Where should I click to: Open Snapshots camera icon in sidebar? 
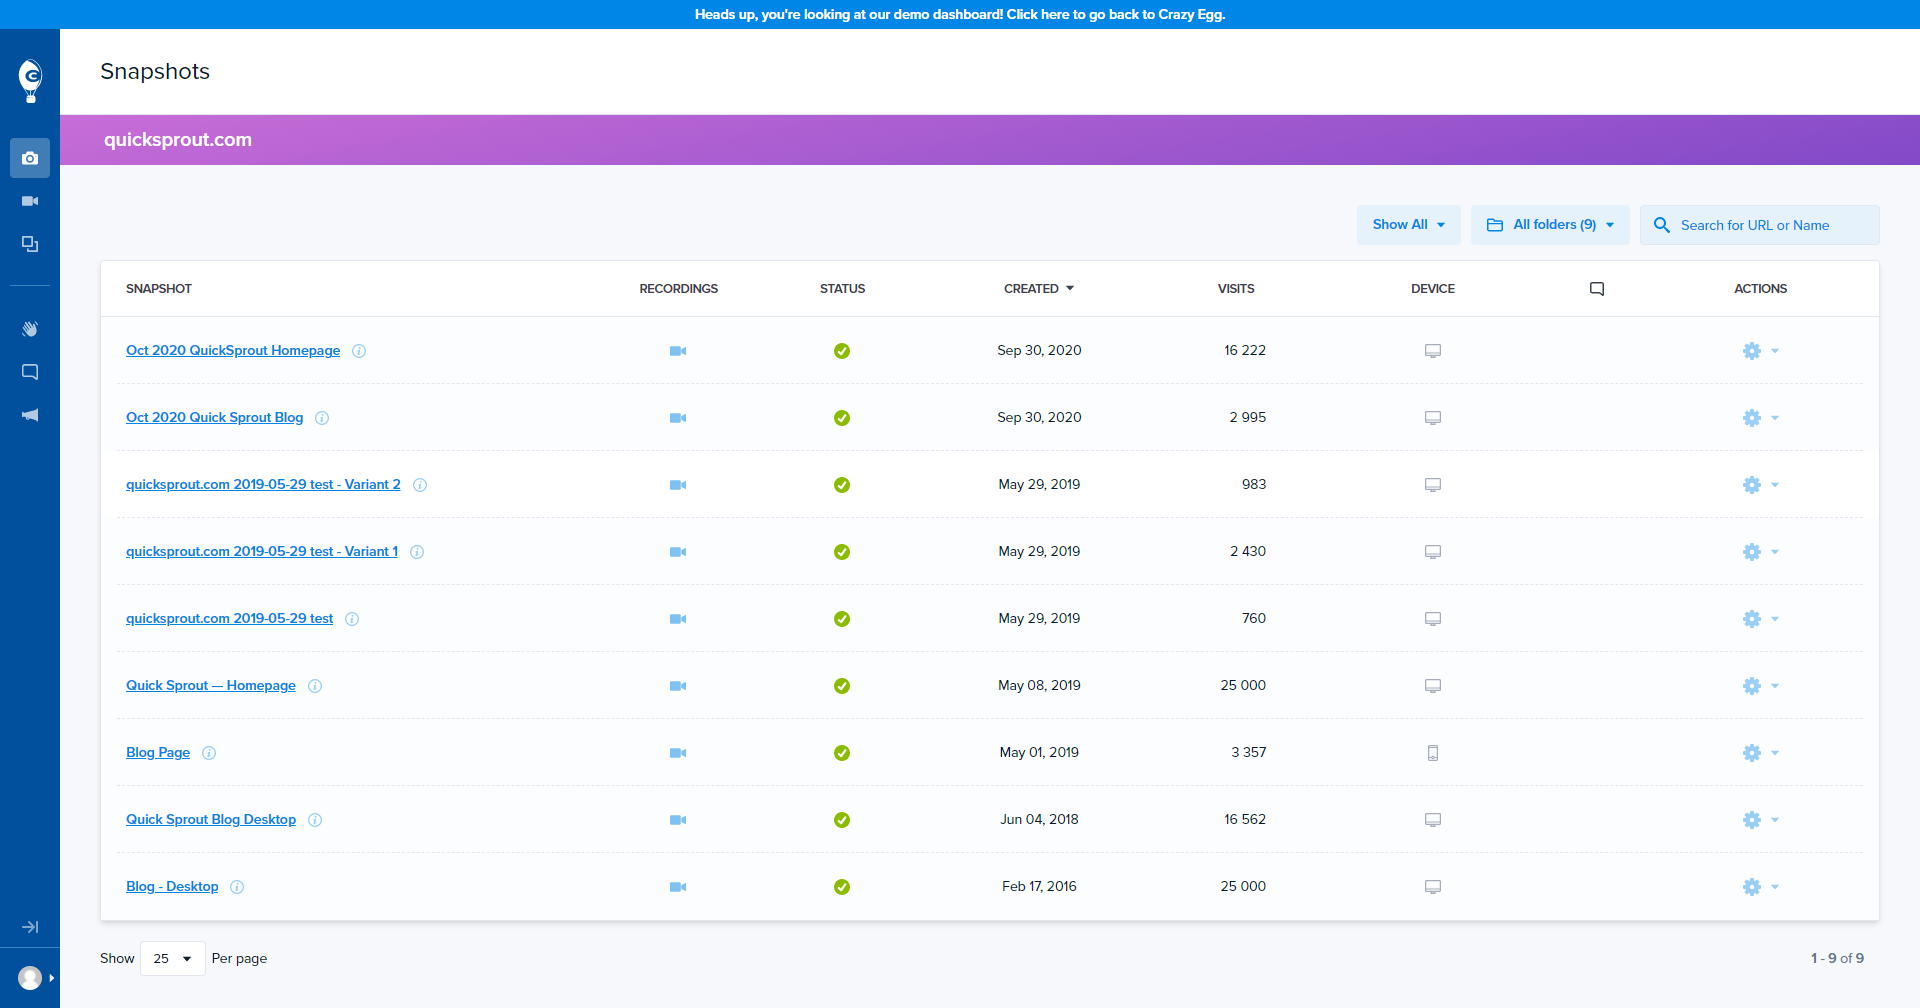30,158
